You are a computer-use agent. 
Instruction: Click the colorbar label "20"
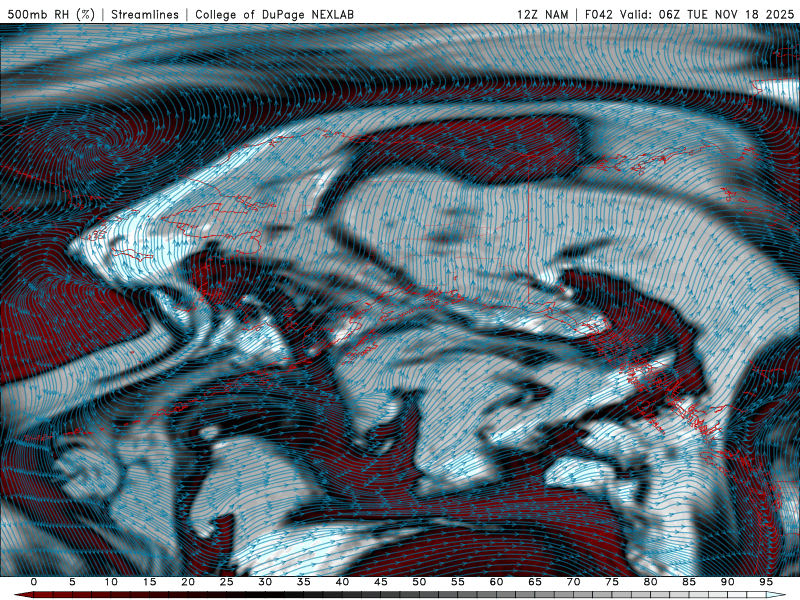coord(188,582)
